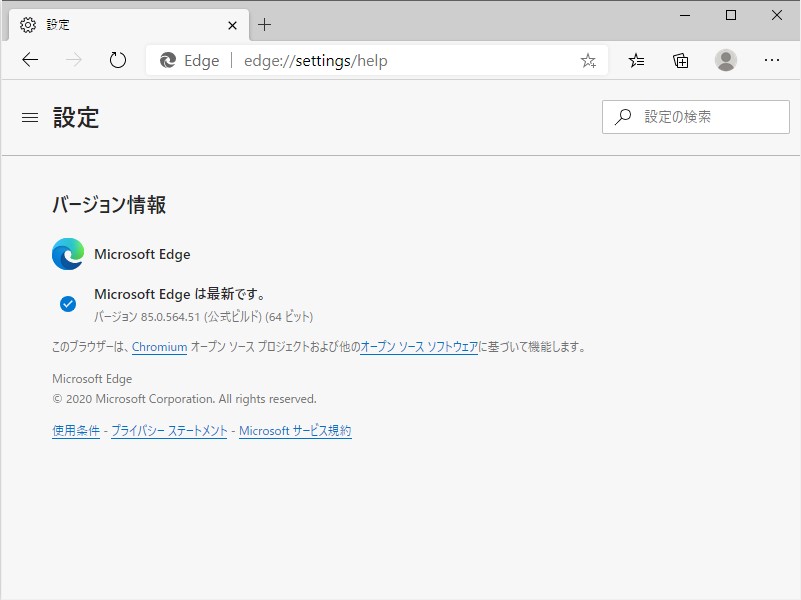Open the browser options via ellipsis icon
801x600 pixels.
coord(771,60)
